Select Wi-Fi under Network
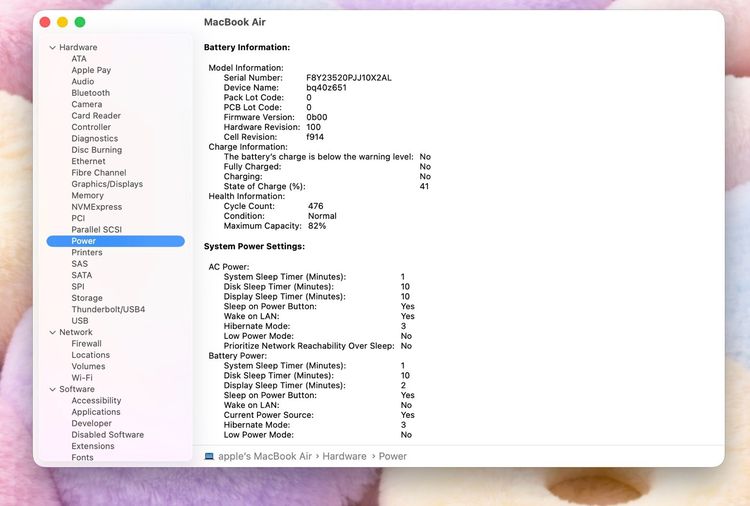The image size is (750, 506). click(x=82, y=378)
